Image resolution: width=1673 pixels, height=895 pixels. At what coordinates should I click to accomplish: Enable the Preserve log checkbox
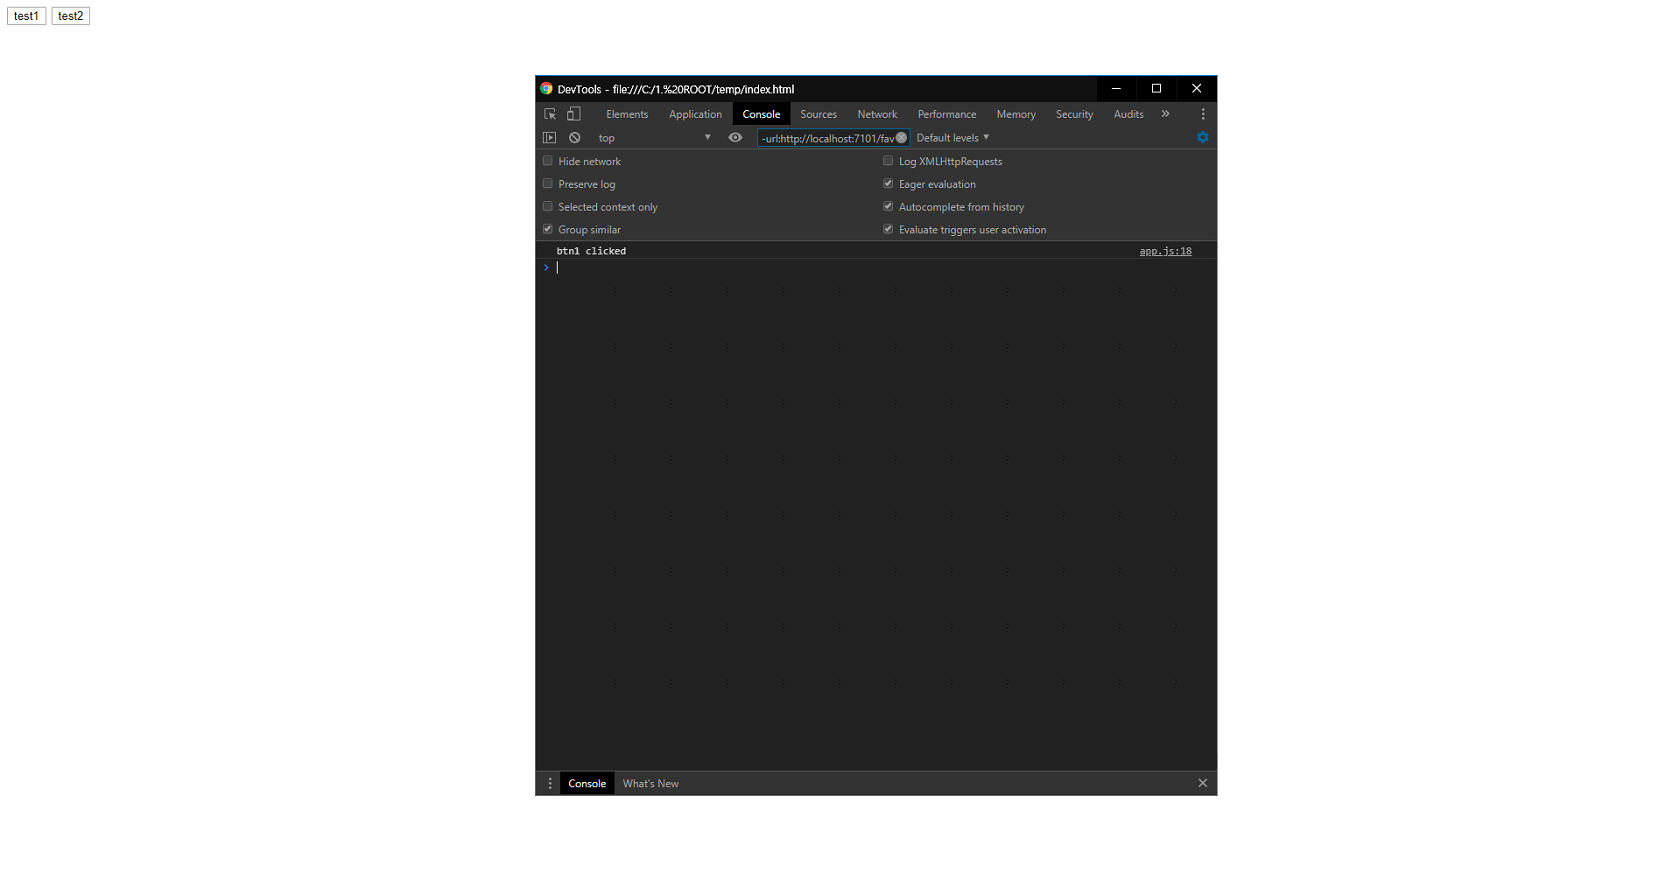[x=548, y=184]
